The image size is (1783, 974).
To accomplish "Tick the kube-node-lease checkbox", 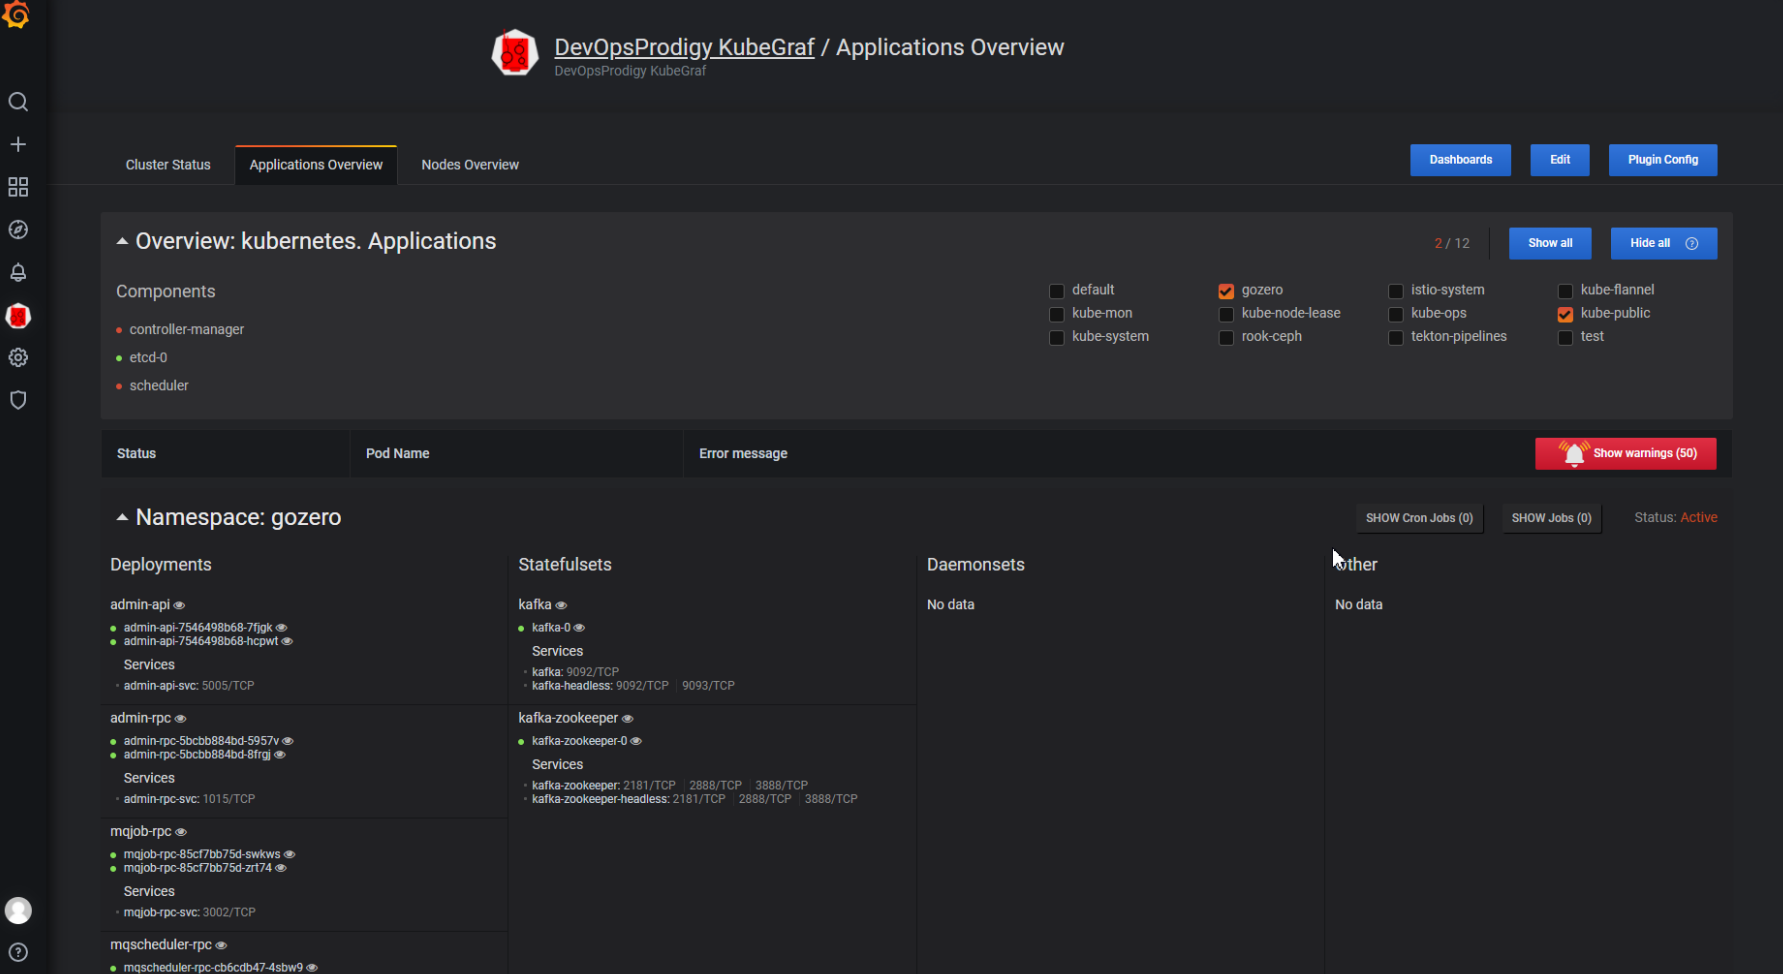I will pos(1226,314).
